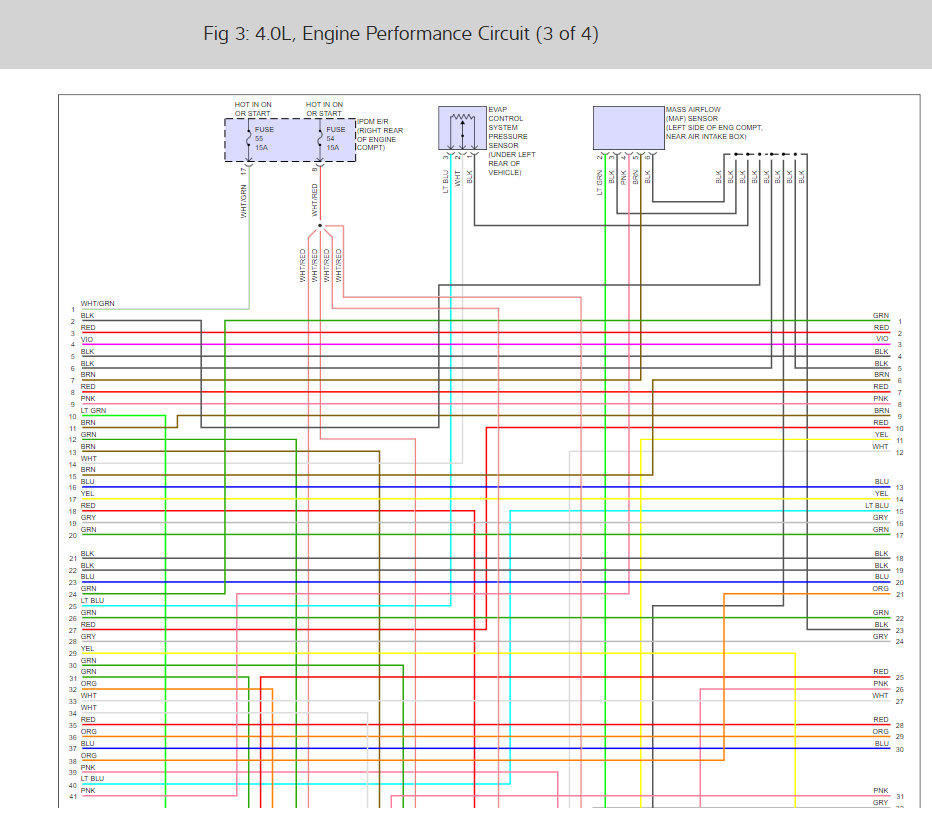932x822 pixels.
Task: Click the 'HOT IN ON OR START' text above fuse 55
Action: (253, 109)
